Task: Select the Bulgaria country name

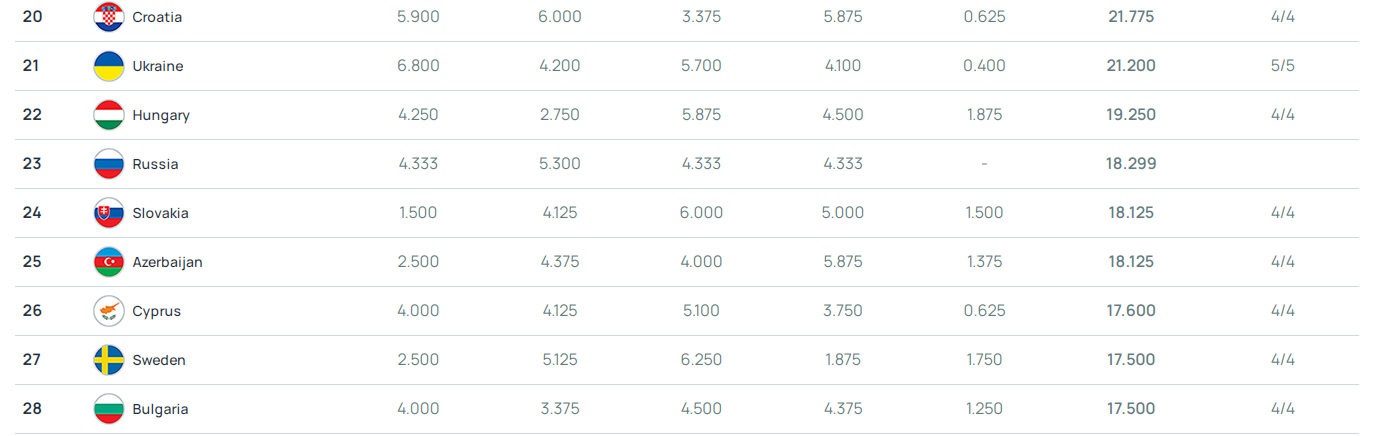Action: (160, 409)
